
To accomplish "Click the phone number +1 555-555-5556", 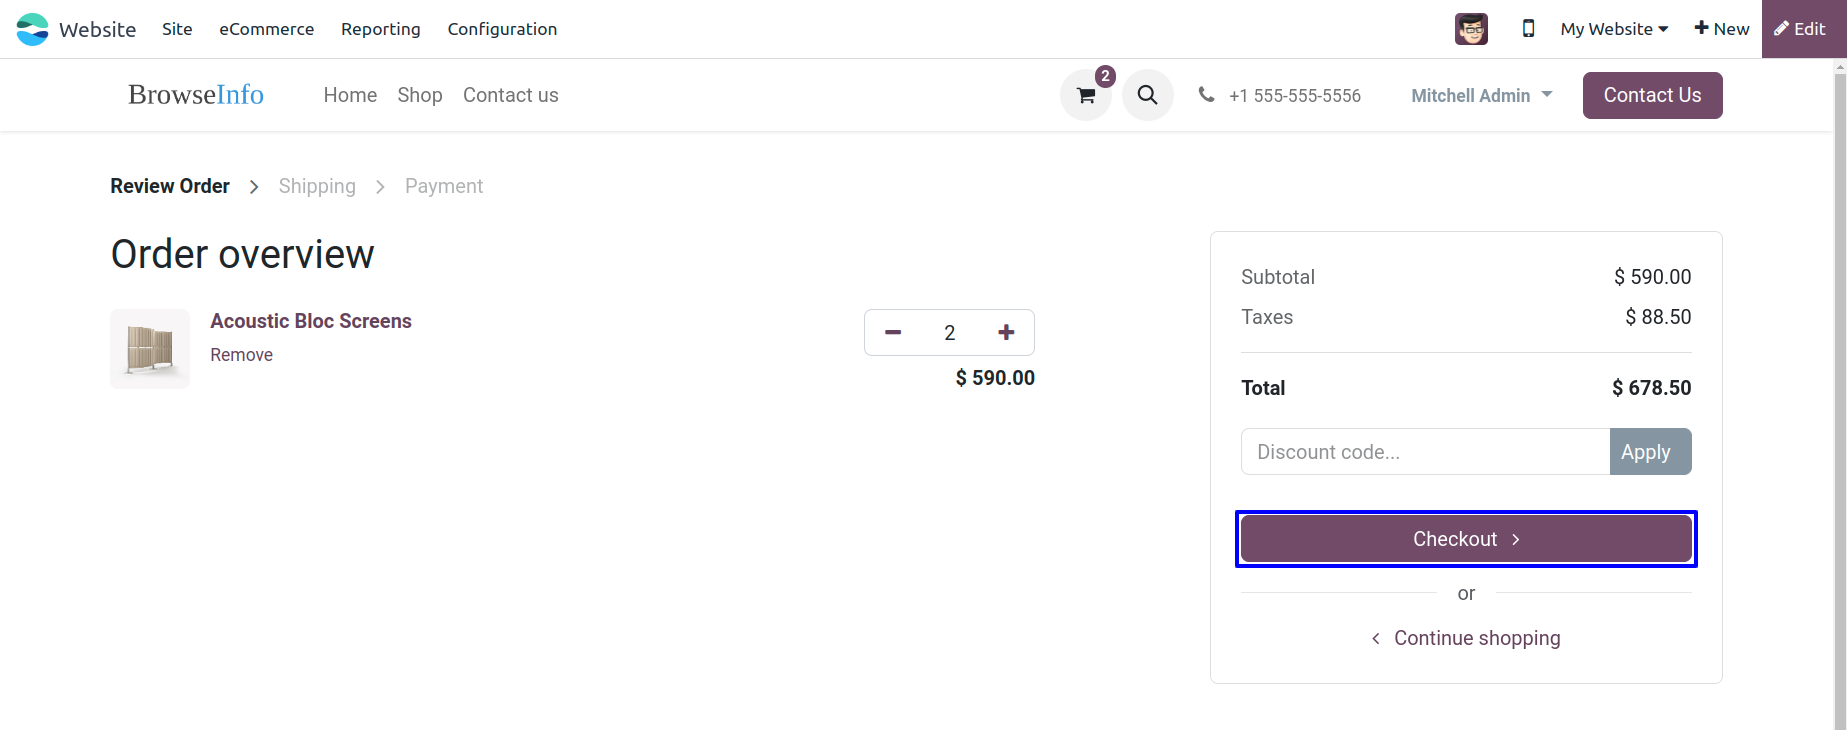I will [x=1294, y=96].
